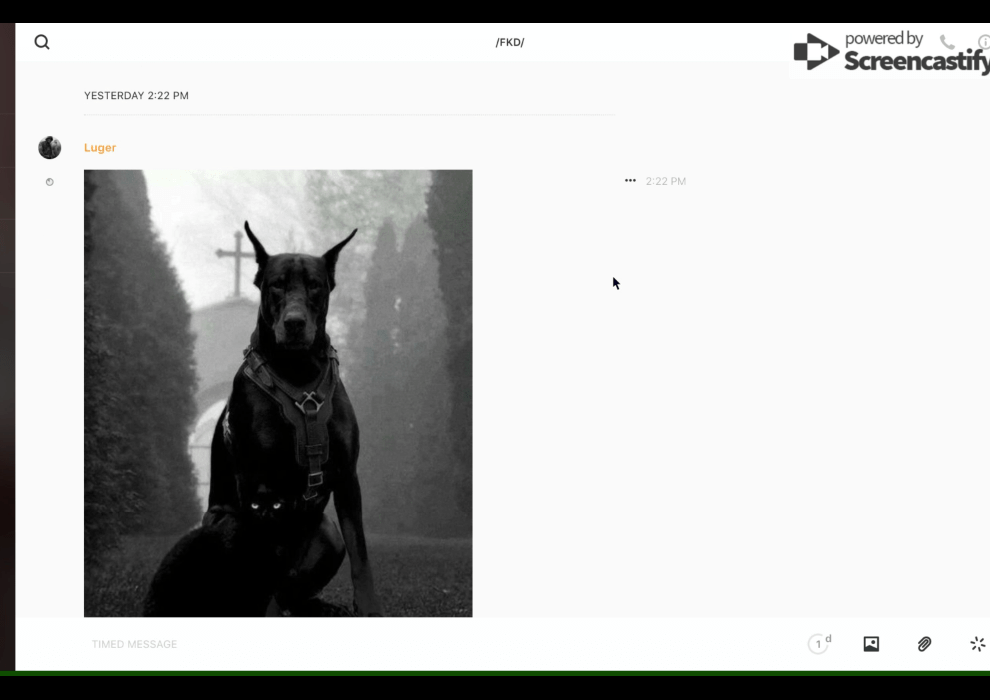
Task: Open the conversation search
Action: (42, 42)
